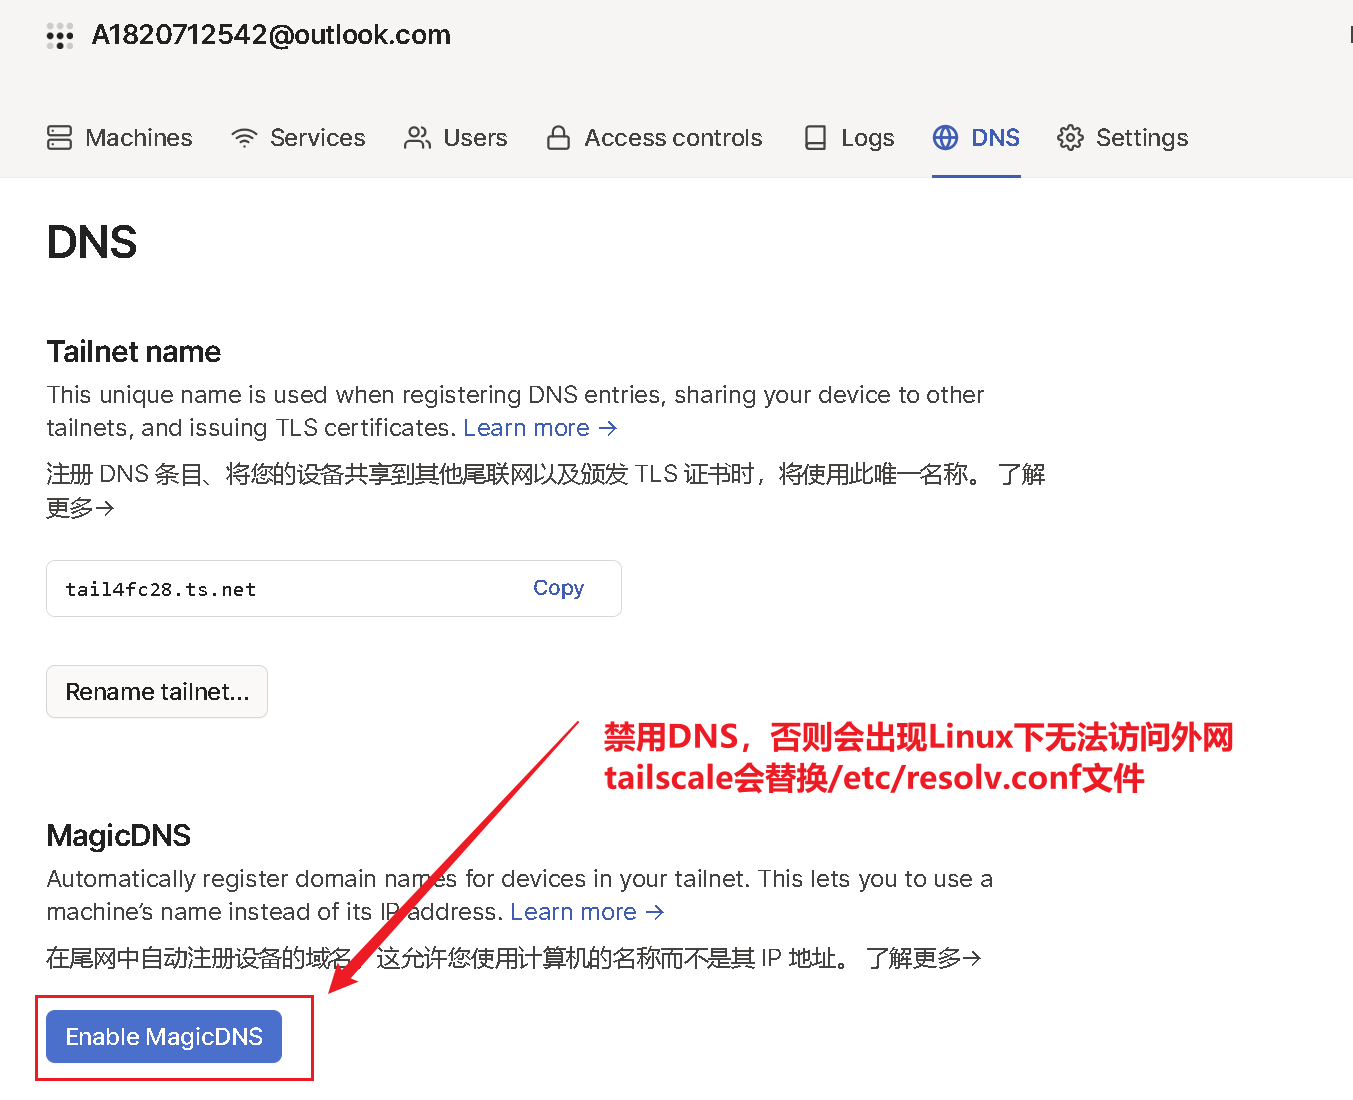Open Learn more link under MagicDNS
Viewport: 1353px width, 1100px height.
587,912
